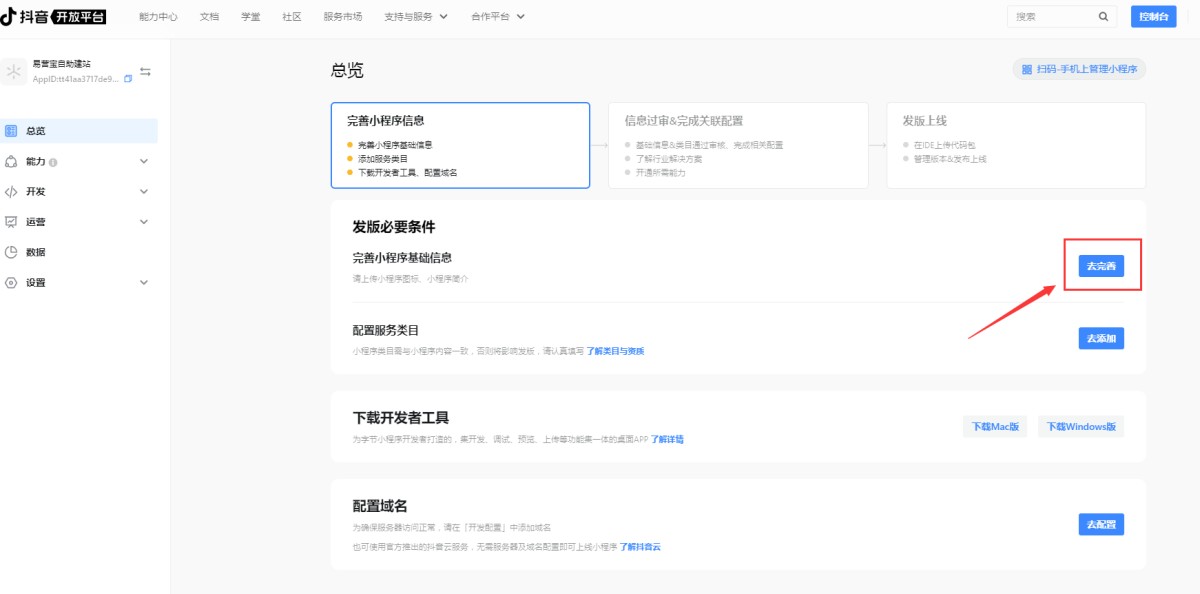Click the QR code icon in 扫码 button
Image resolution: width=1200 pixels, height=594 pixels.
pos(1028,69)
